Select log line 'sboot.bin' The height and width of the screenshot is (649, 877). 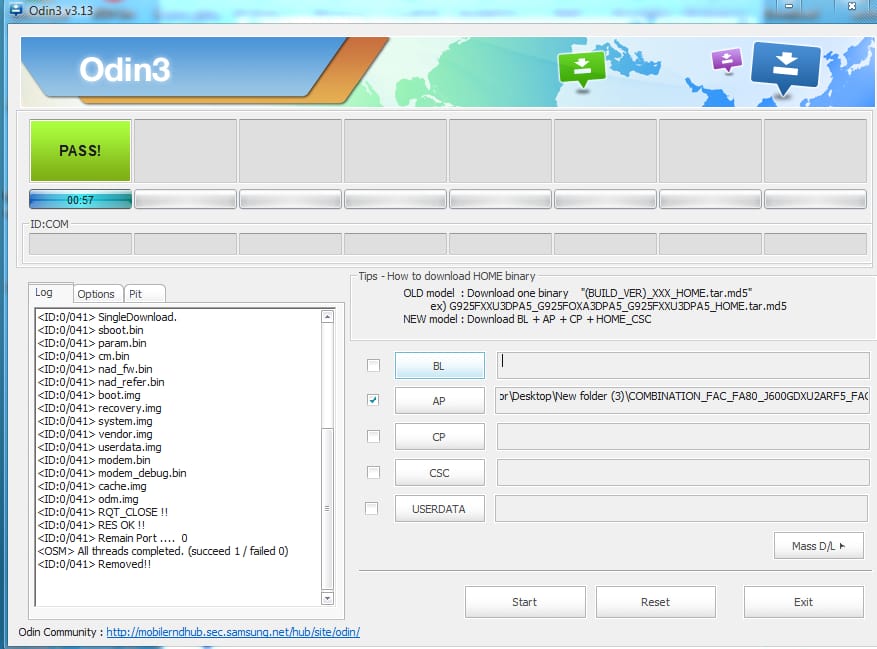(91, 330)
